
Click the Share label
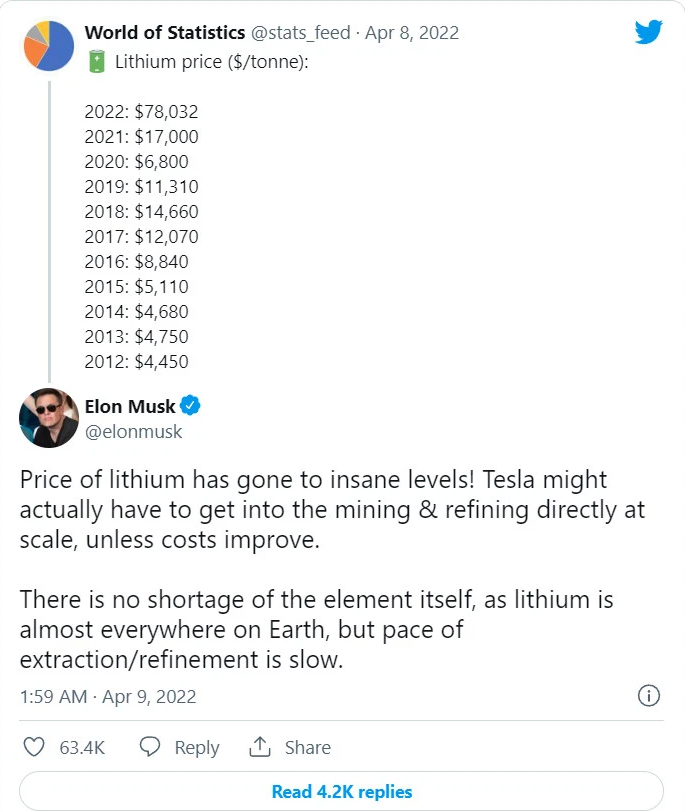click(308, 747)
